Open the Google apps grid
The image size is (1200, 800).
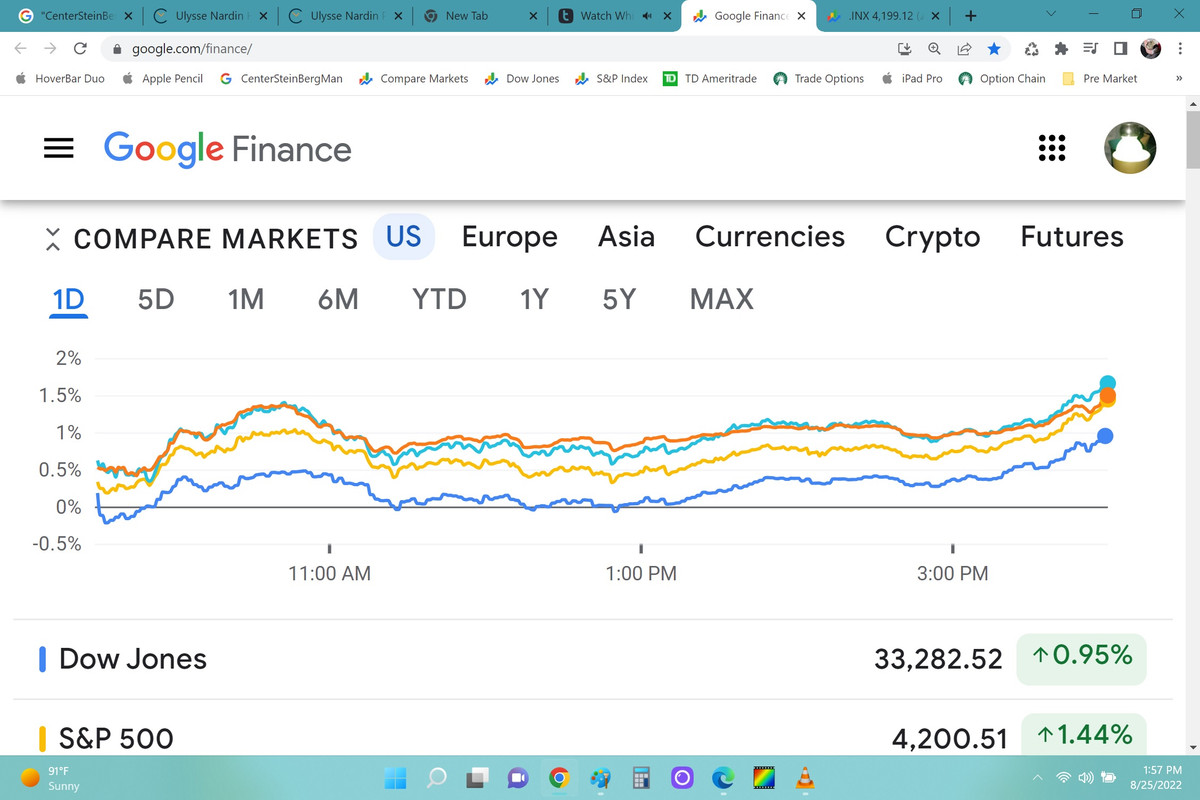[x=1051, y=148]
